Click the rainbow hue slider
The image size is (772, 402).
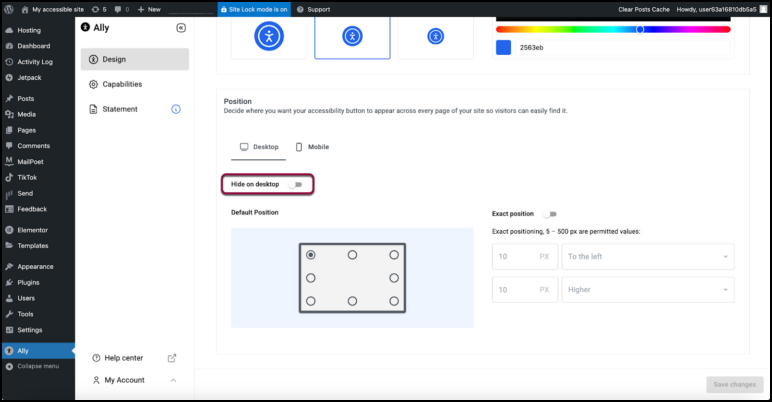coord(613,29)
